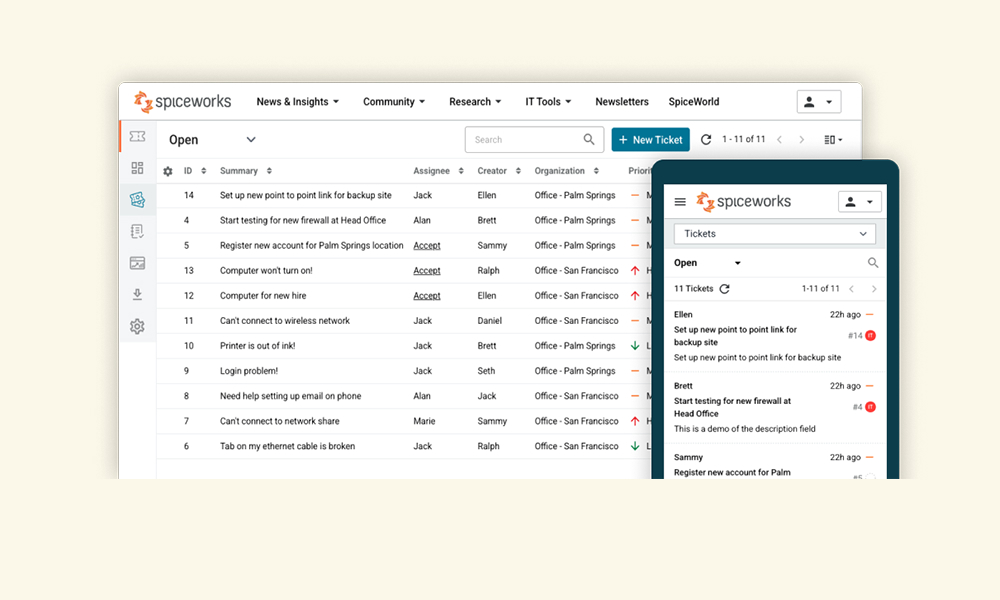This screenshot has width=1000, height=600.
Task: Open the mobile user account dropdown
Action: tap(860, 201)
